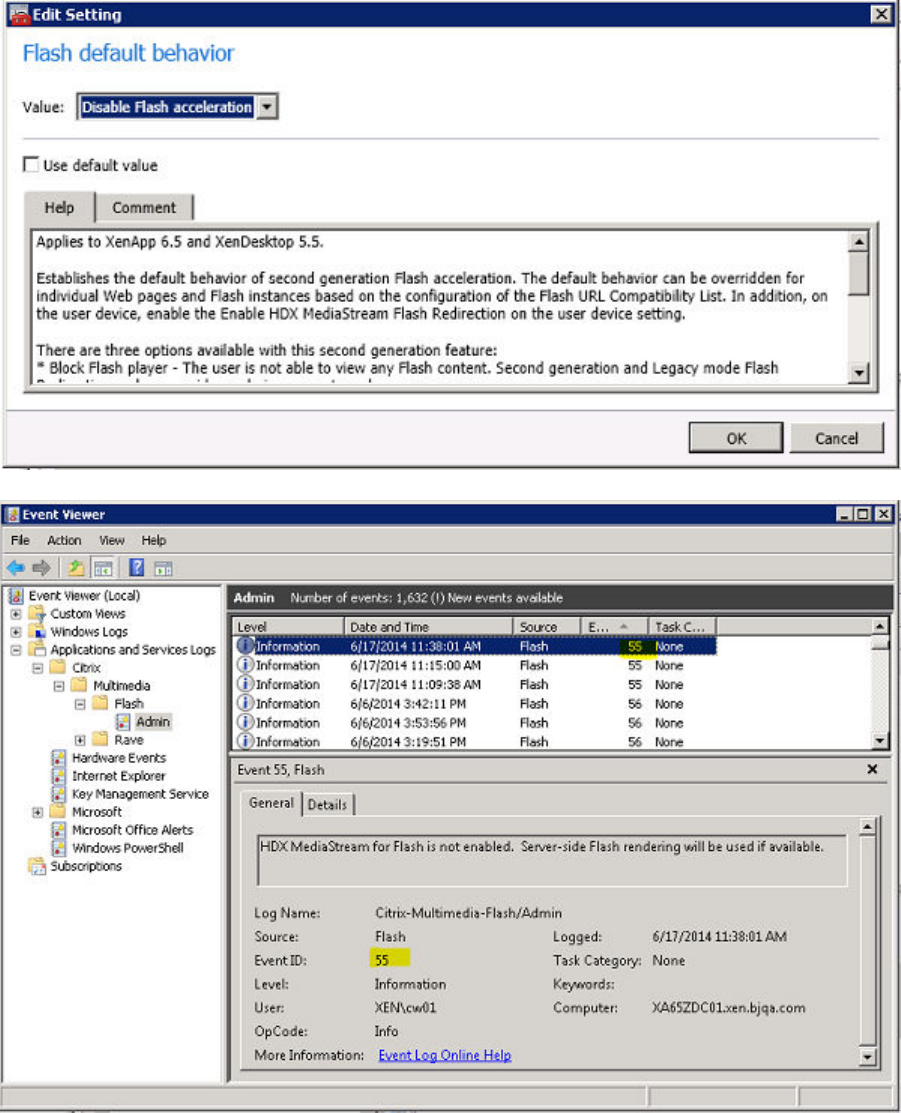
Task: Click the info icon of 11:15:00 AM event
Action: tap(245, 665)
